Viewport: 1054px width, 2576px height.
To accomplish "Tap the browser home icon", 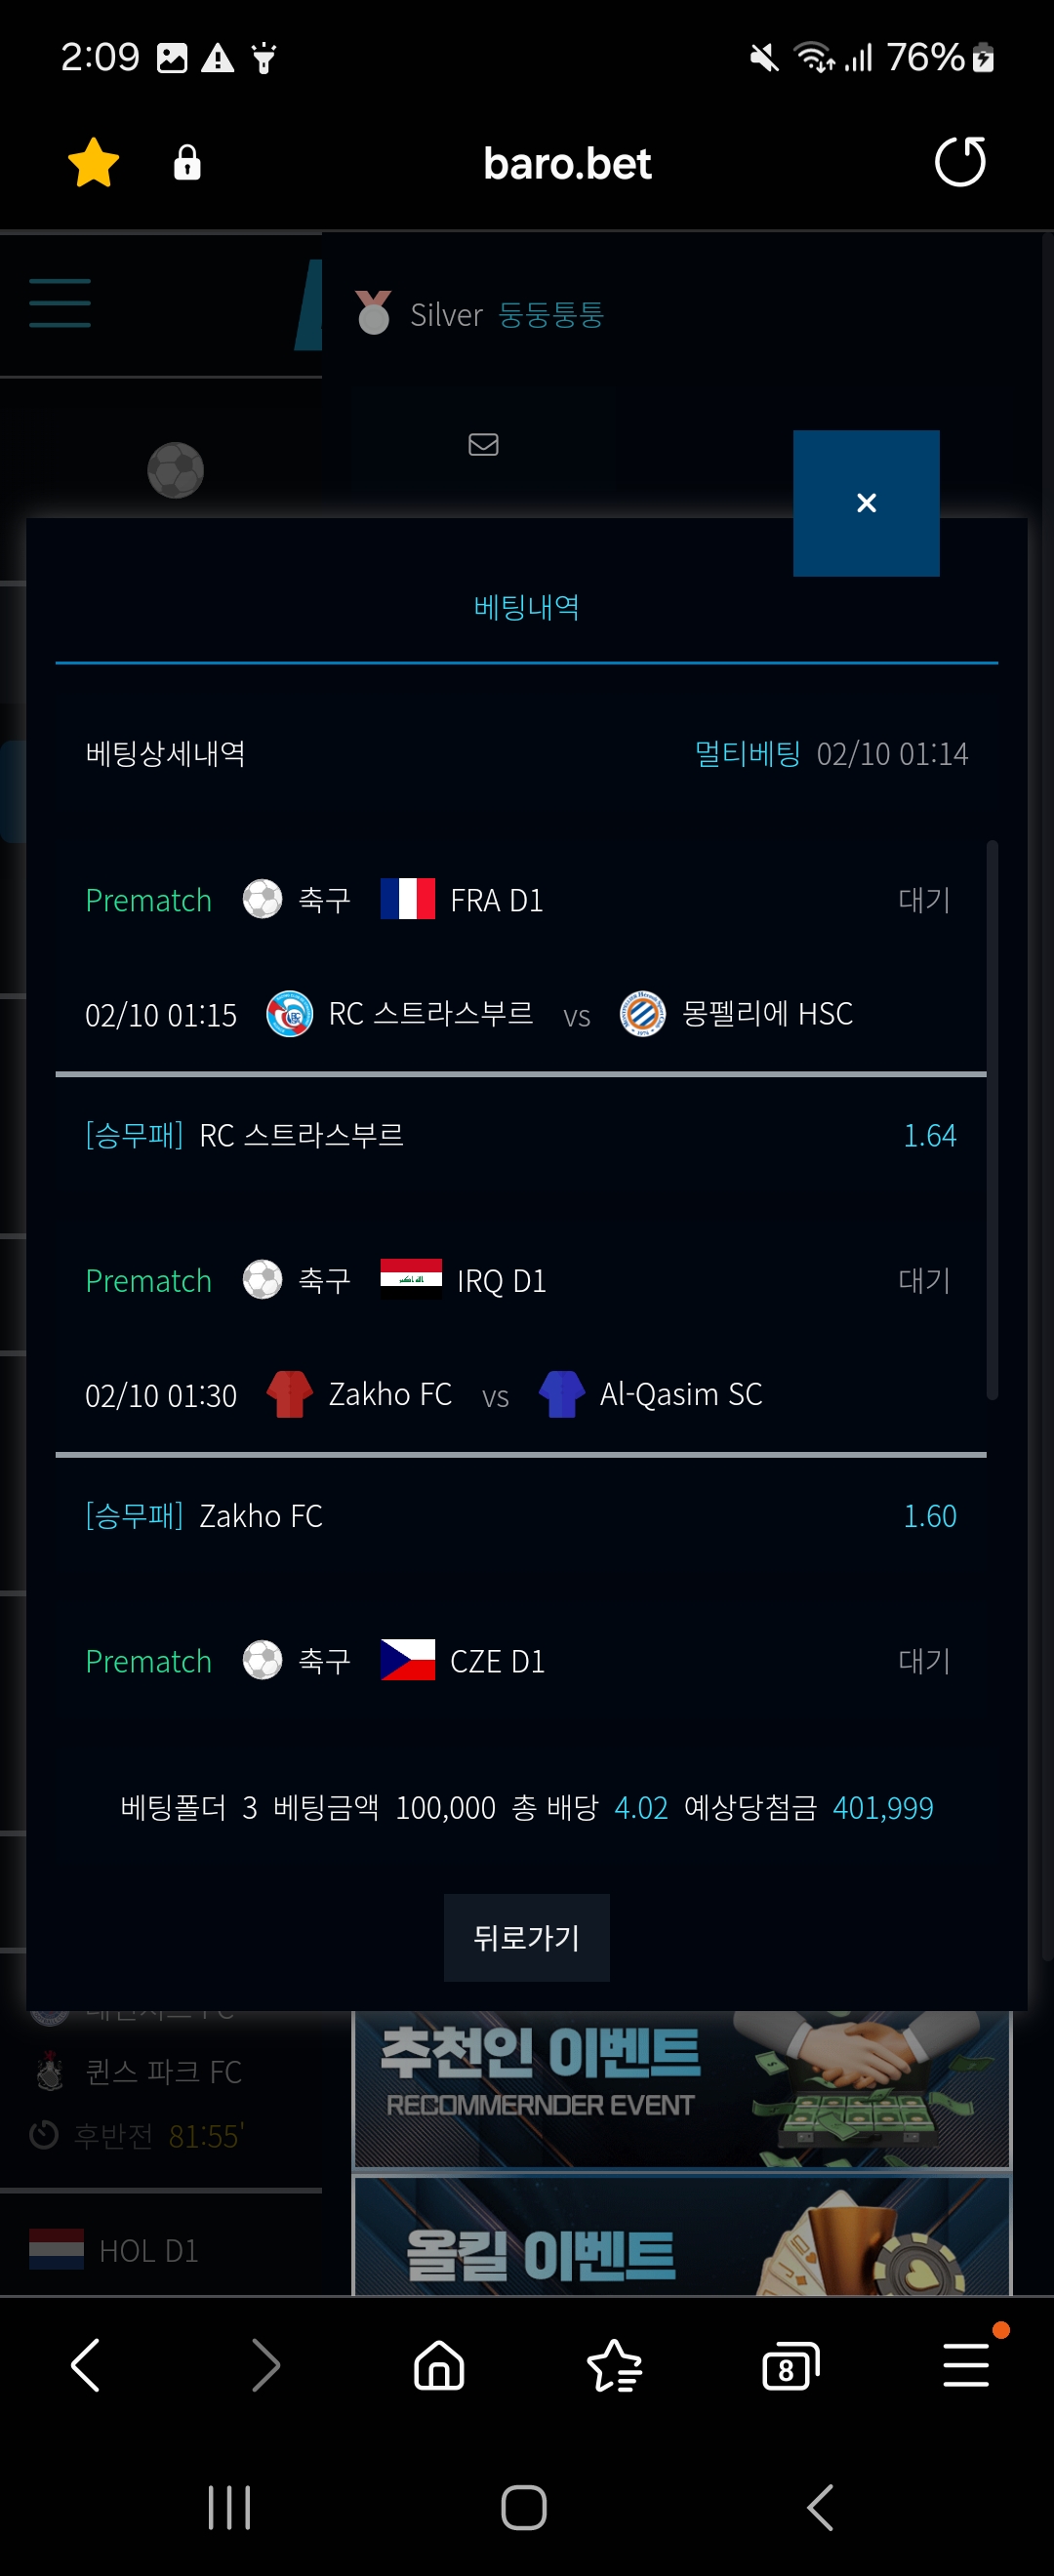I will point(439,2366).
